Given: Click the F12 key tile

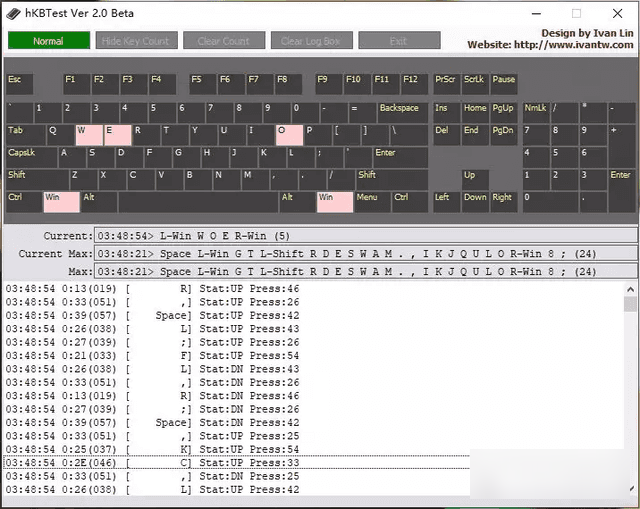Looking at the screenshot, I should point(415,84).
